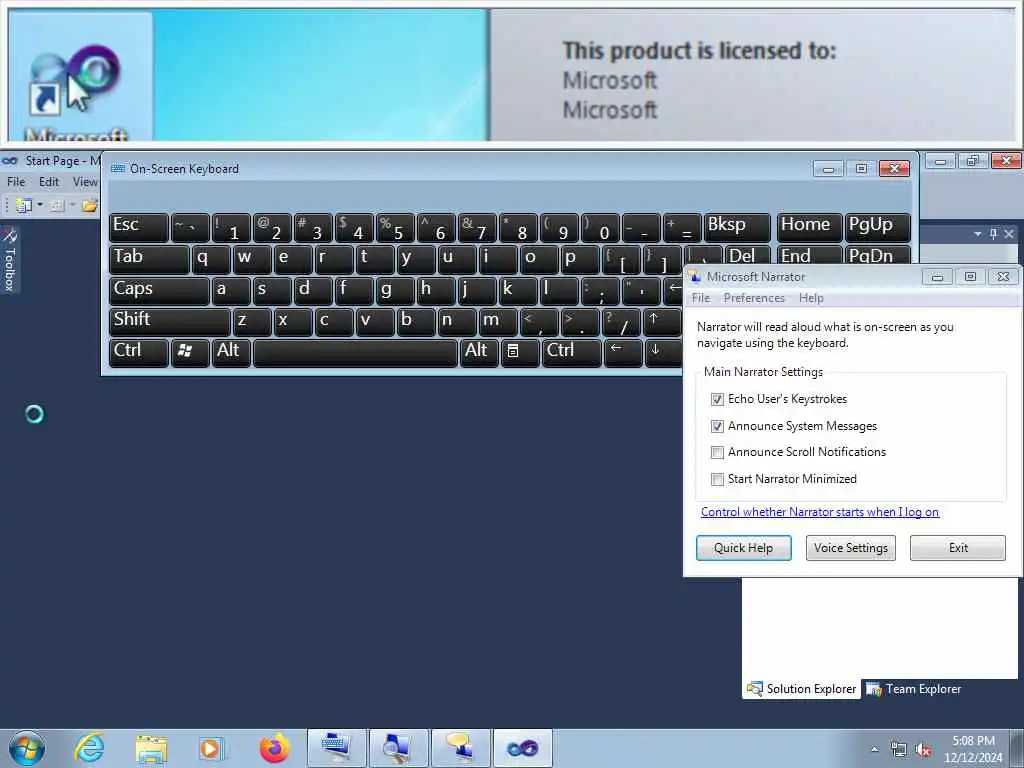The image size is (1024, 768).
Task: Open Solution Explorer window position dropdown arrow
Action: coord(978,234)
